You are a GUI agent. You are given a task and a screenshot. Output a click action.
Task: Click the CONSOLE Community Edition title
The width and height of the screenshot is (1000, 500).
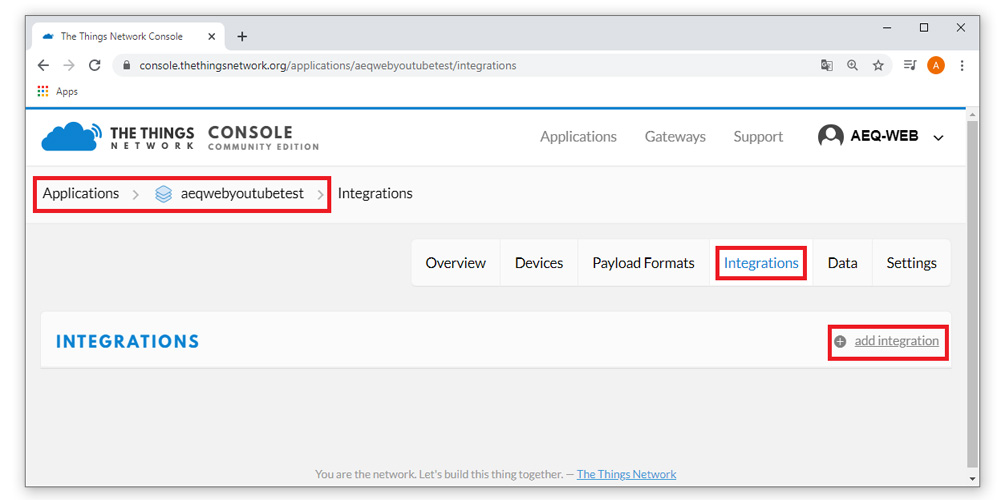263,137
